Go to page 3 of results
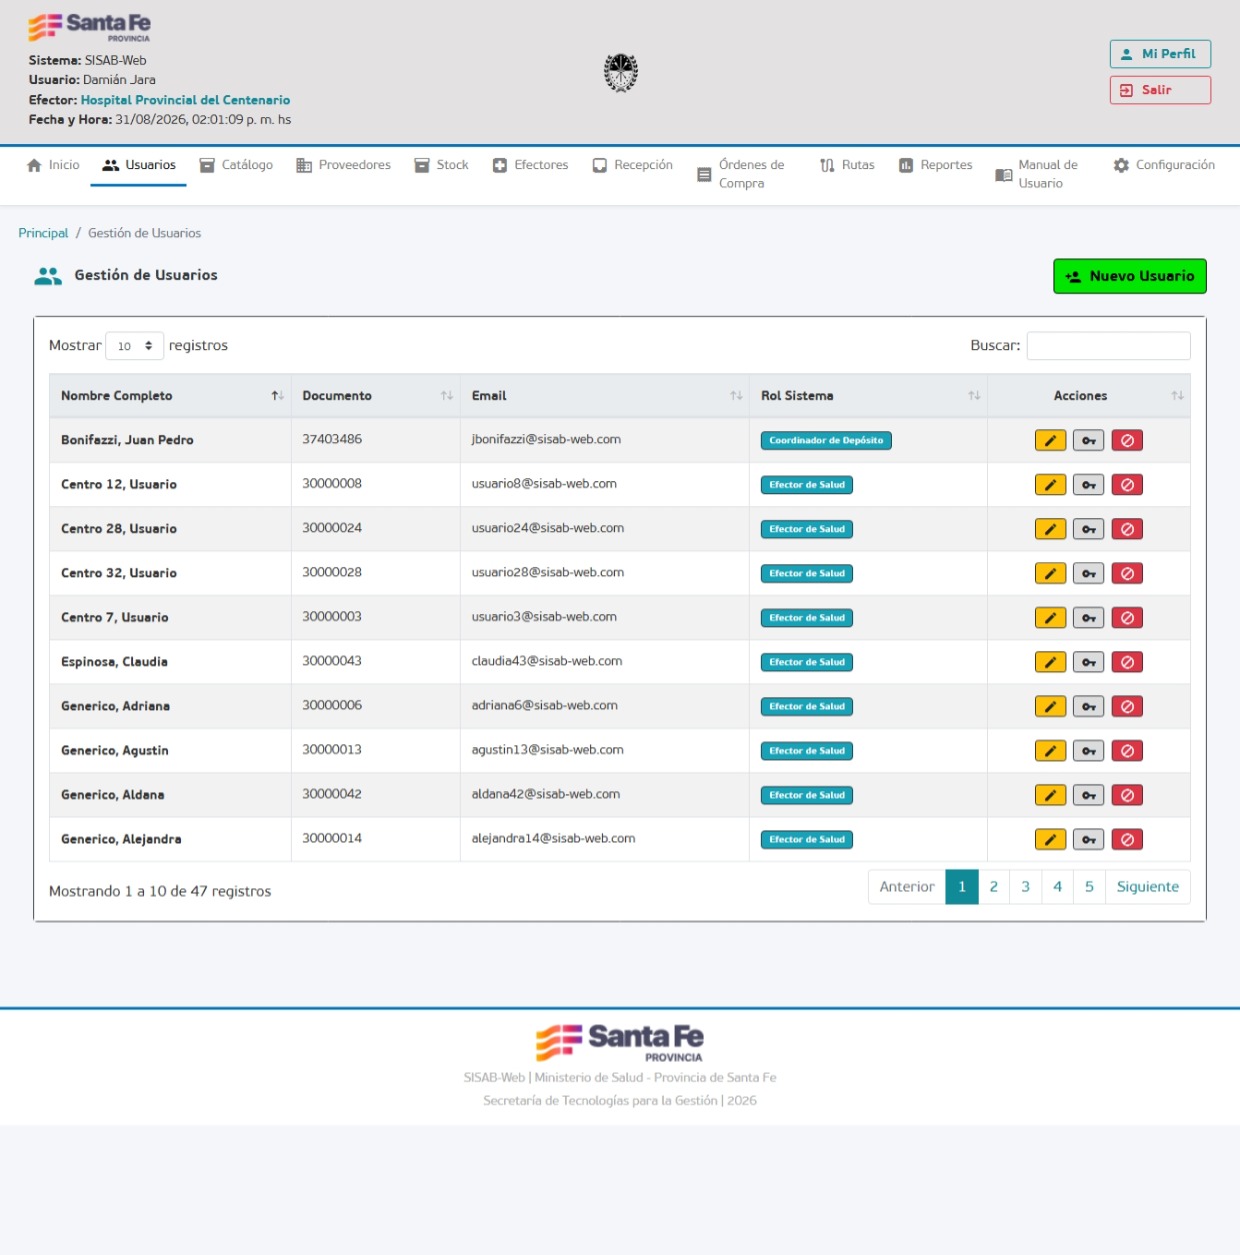1240x1255 pixels. coord(1025,887)
